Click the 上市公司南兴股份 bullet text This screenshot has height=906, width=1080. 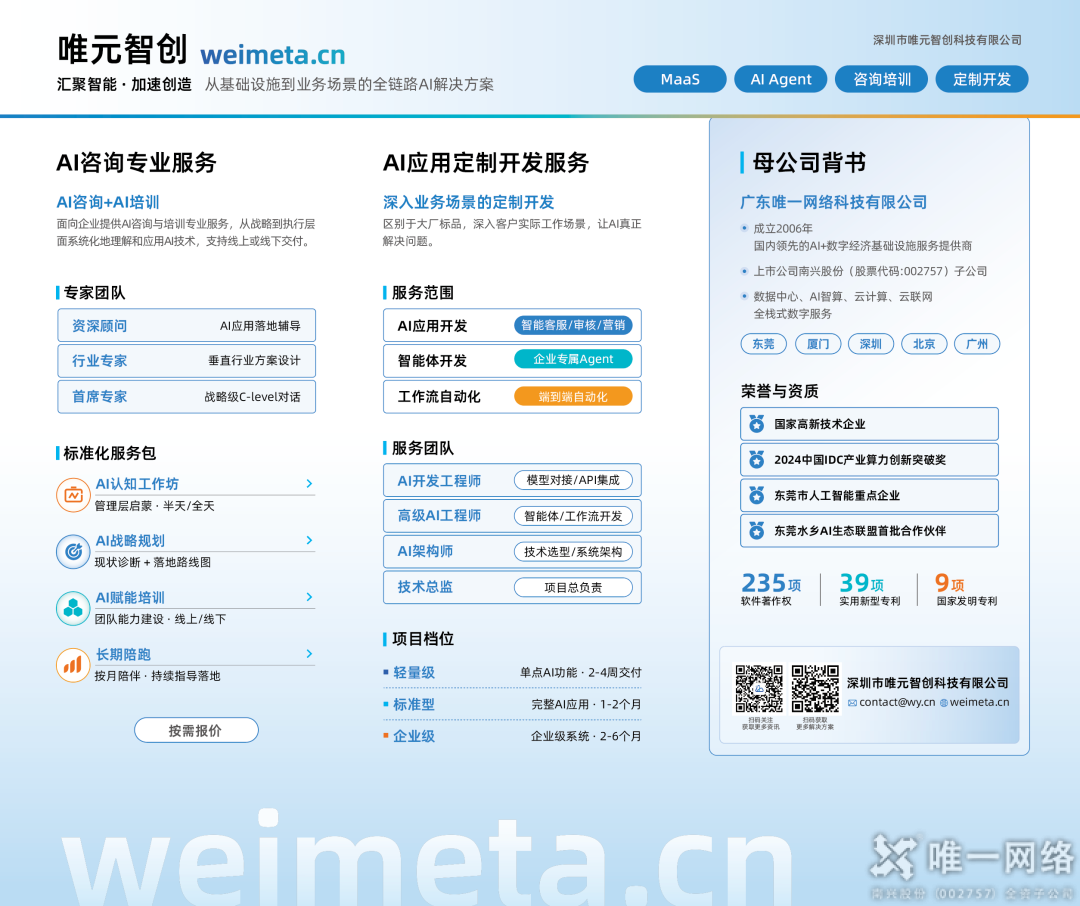click(871, 271)
